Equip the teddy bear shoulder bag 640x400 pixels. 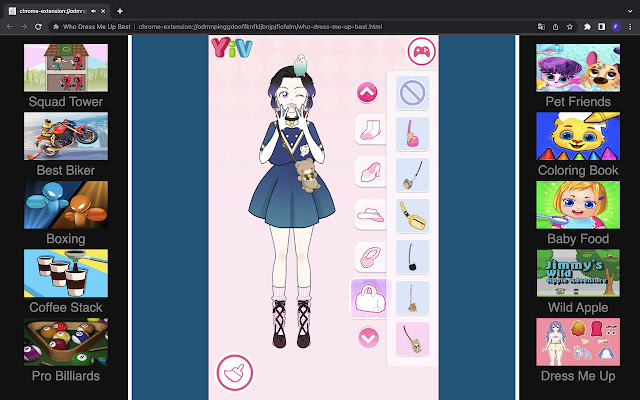[412, 338]
